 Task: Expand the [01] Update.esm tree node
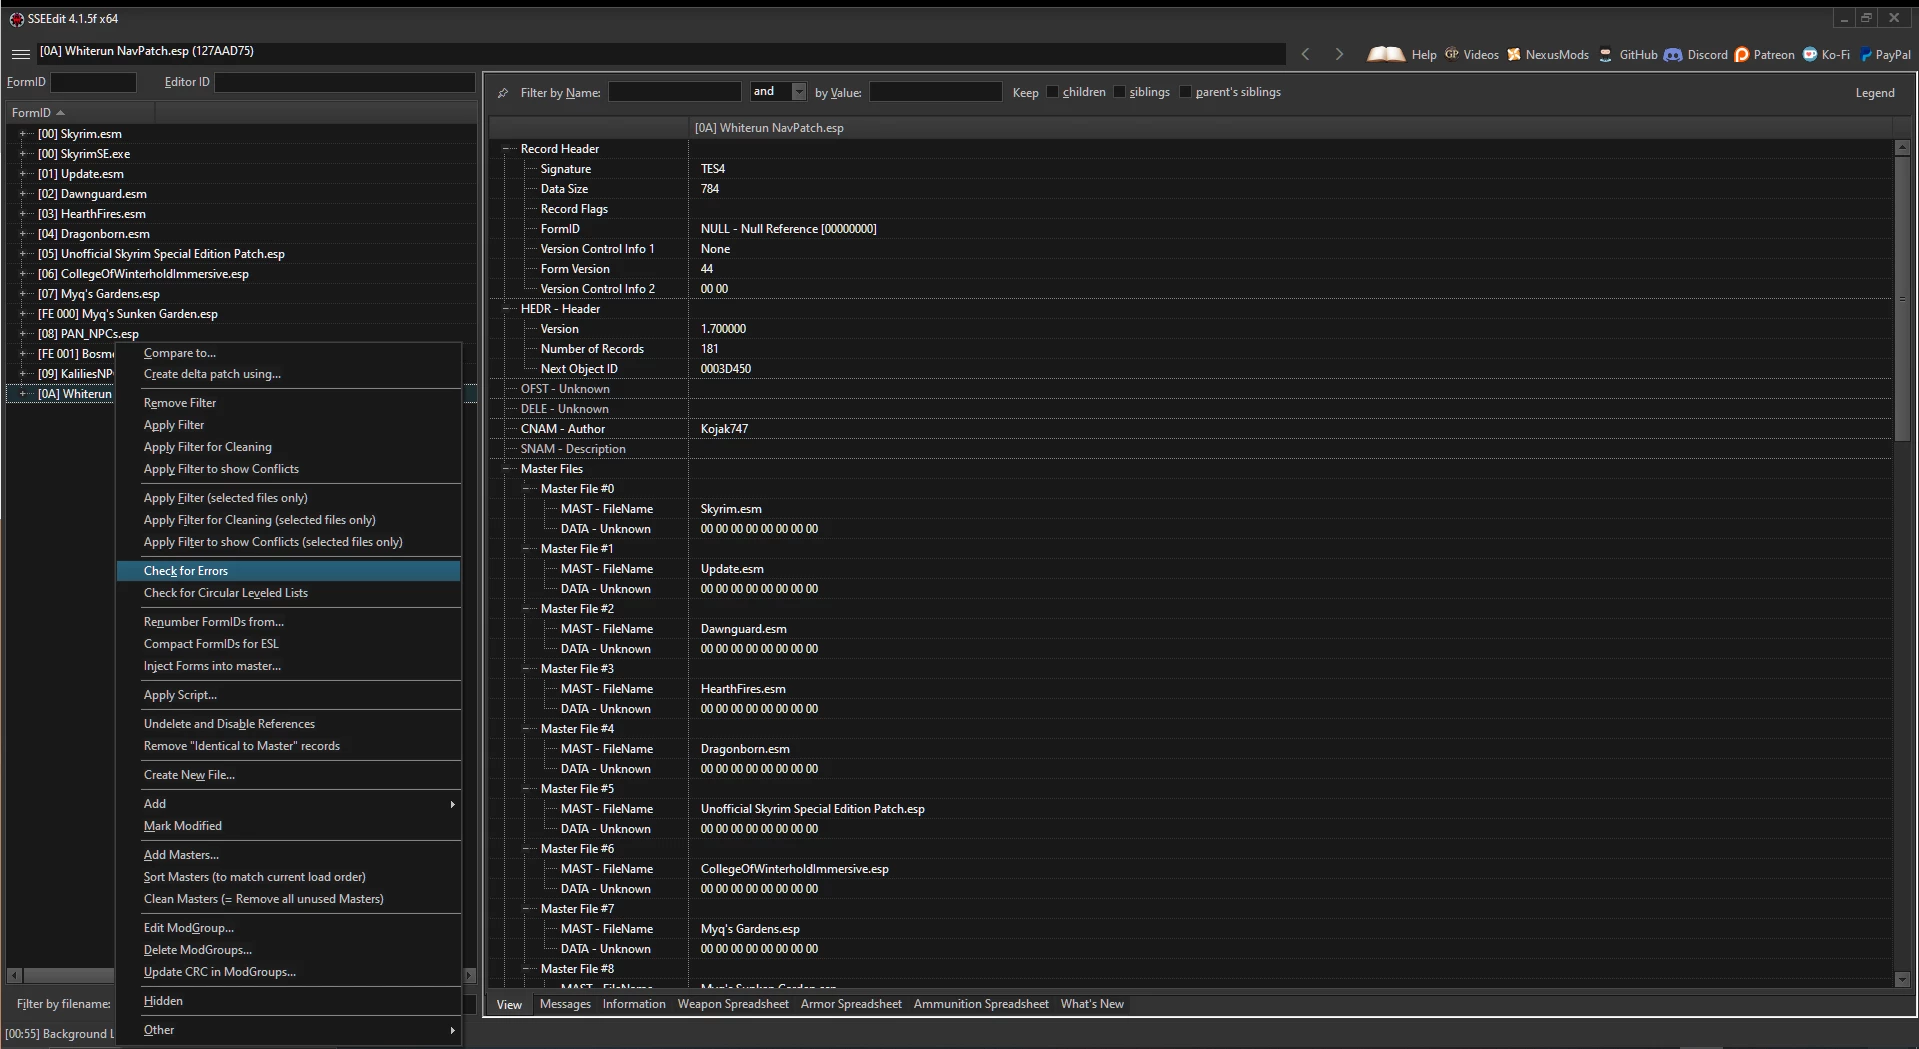(23, 173)
